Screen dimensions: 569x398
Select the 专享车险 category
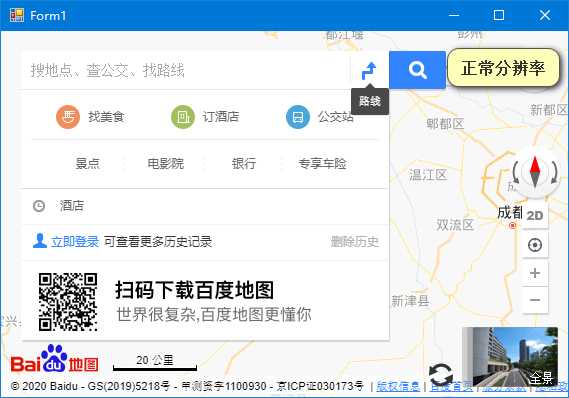tap(322, 164)
